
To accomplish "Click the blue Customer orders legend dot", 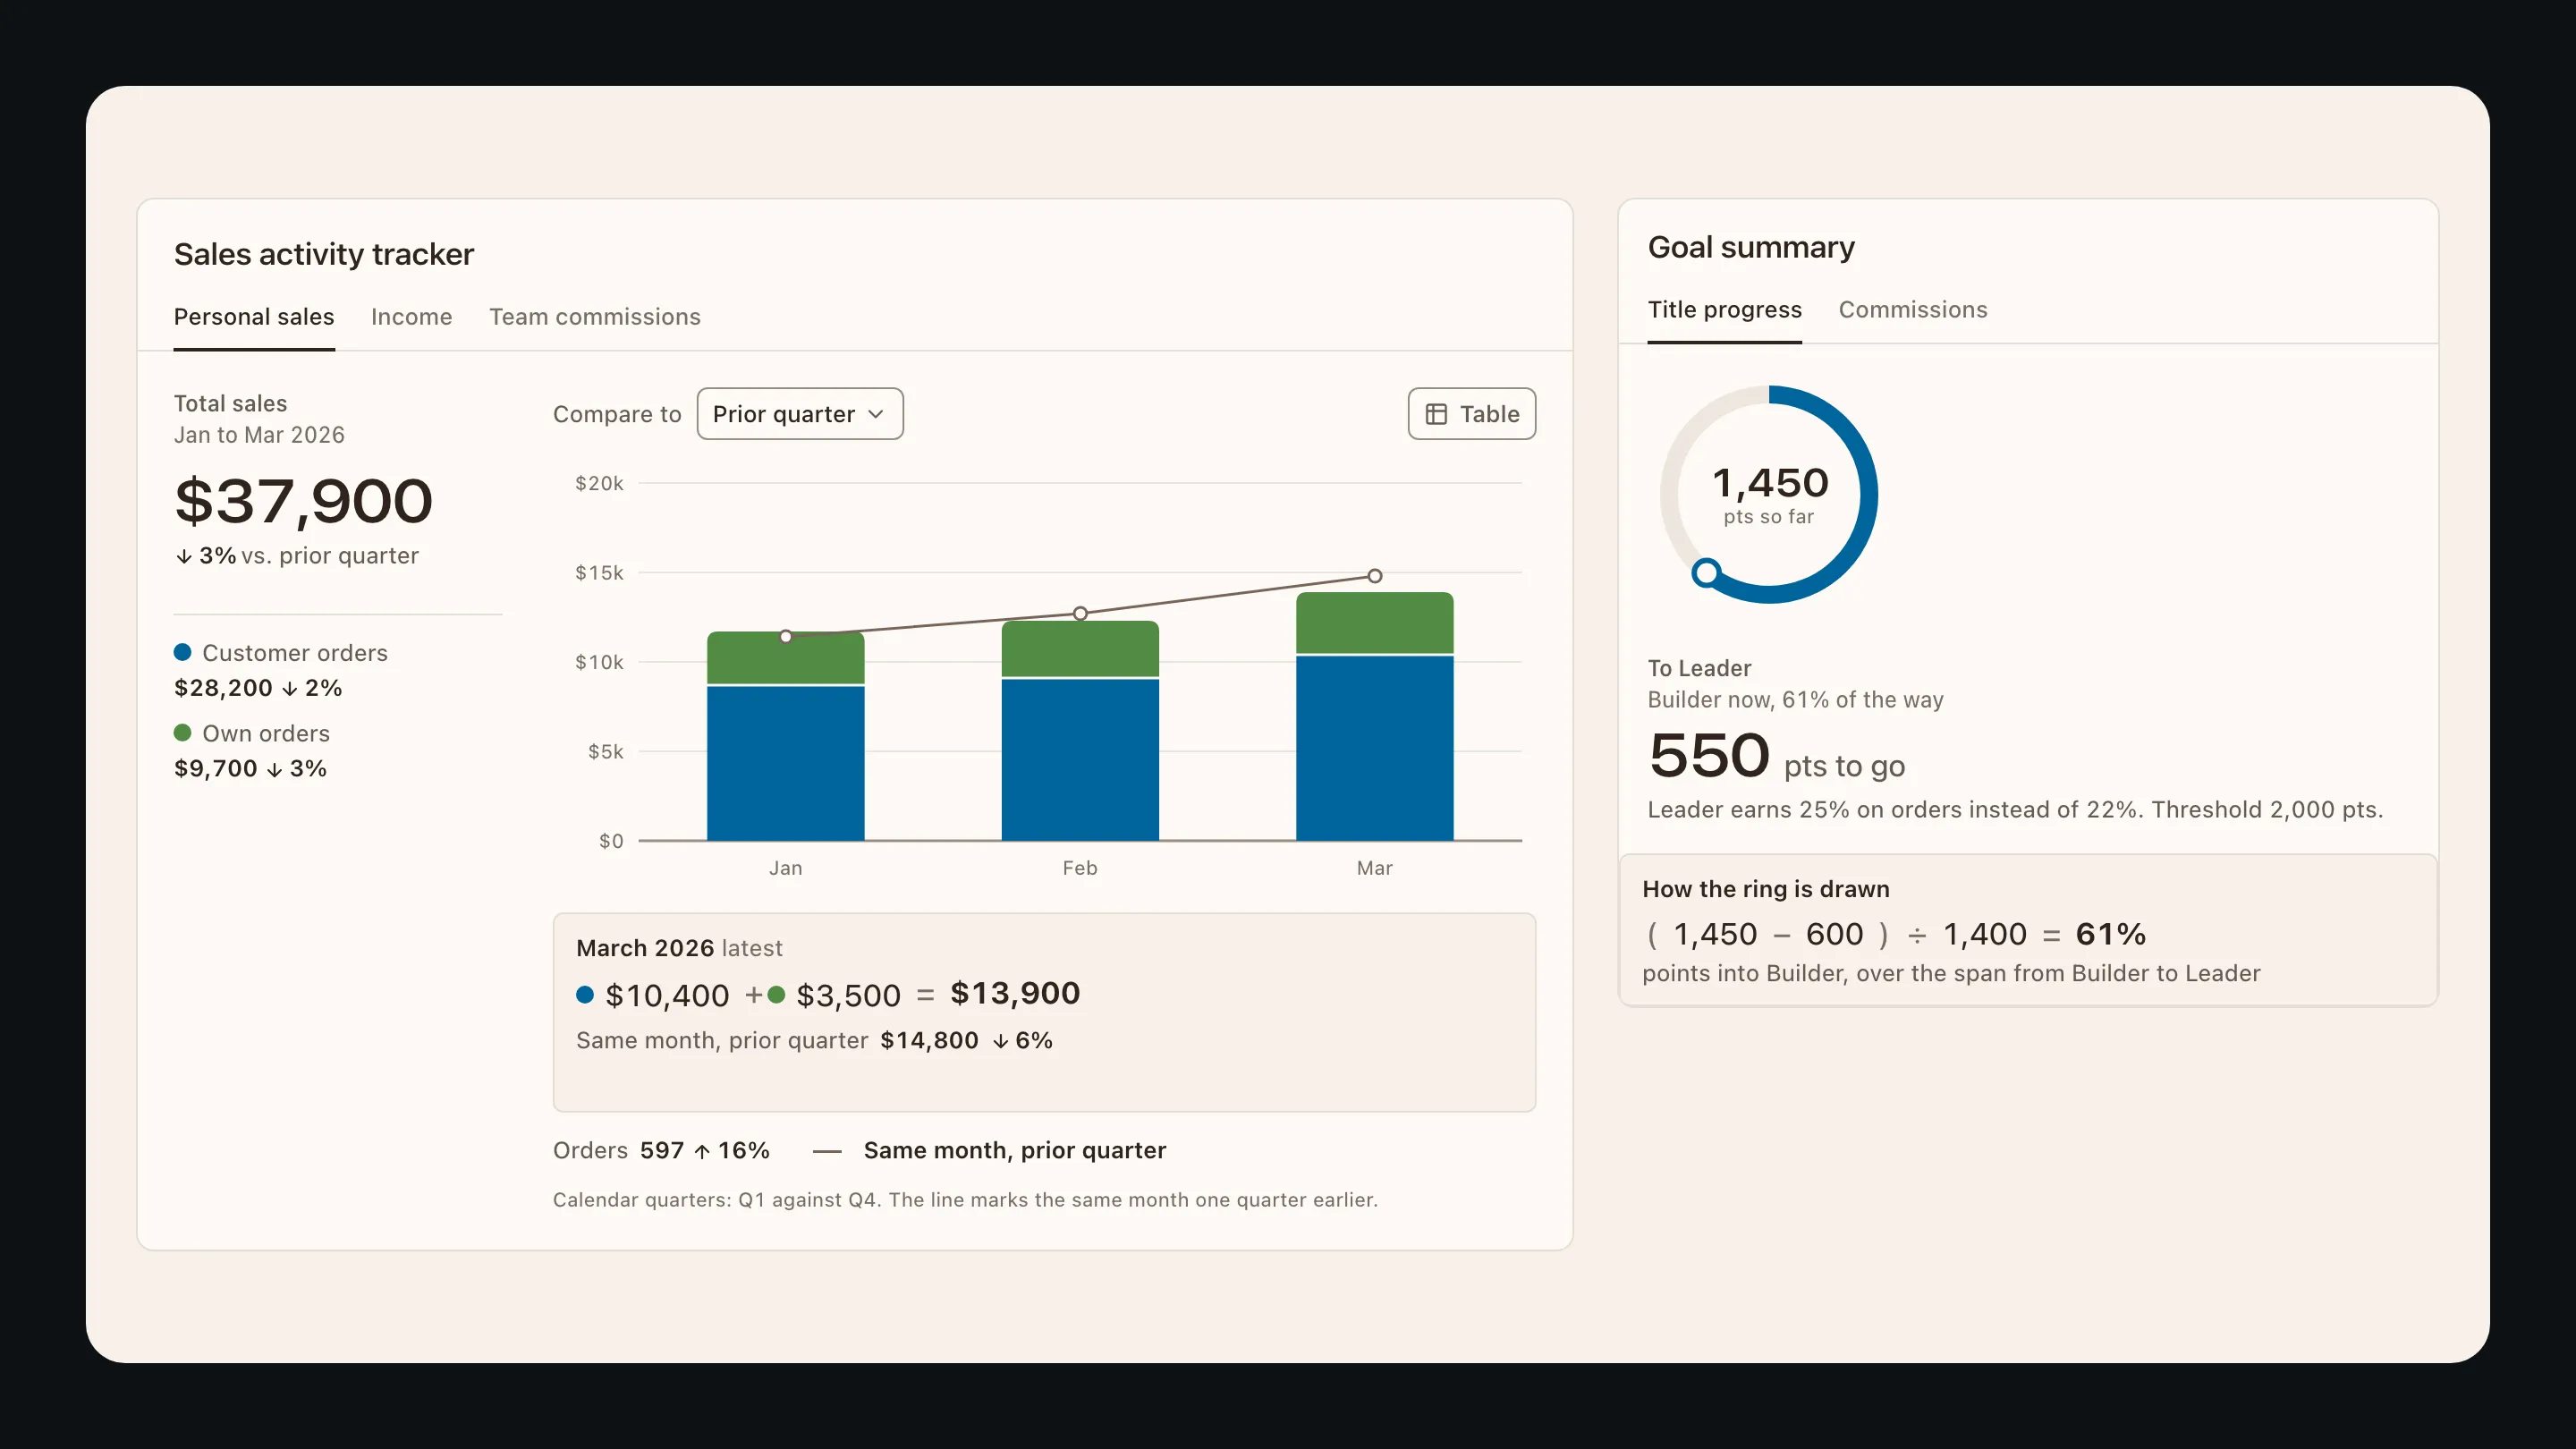I will 182,652.
